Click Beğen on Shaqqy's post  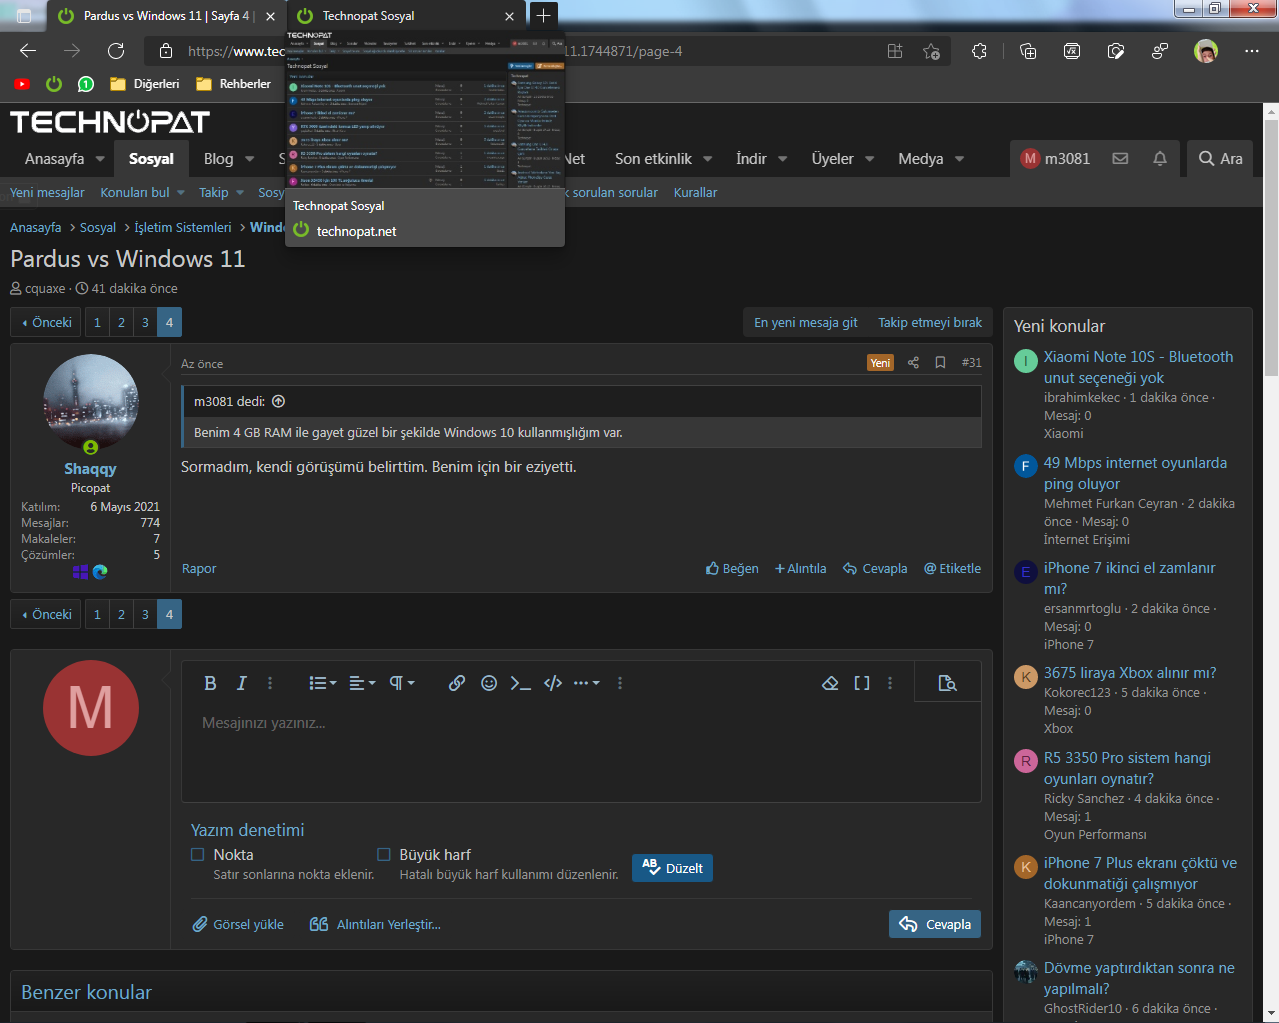click(732, 568)
